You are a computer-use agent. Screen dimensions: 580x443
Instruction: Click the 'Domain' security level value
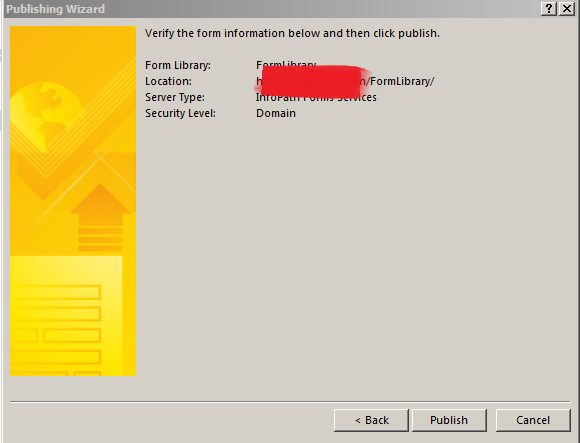[x=276, y=113]
